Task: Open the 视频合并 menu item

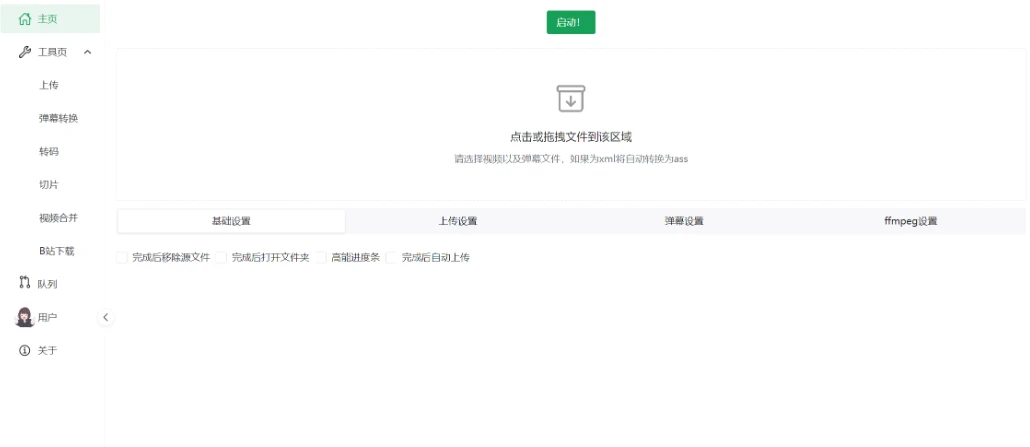Action: tap(58, 218)
